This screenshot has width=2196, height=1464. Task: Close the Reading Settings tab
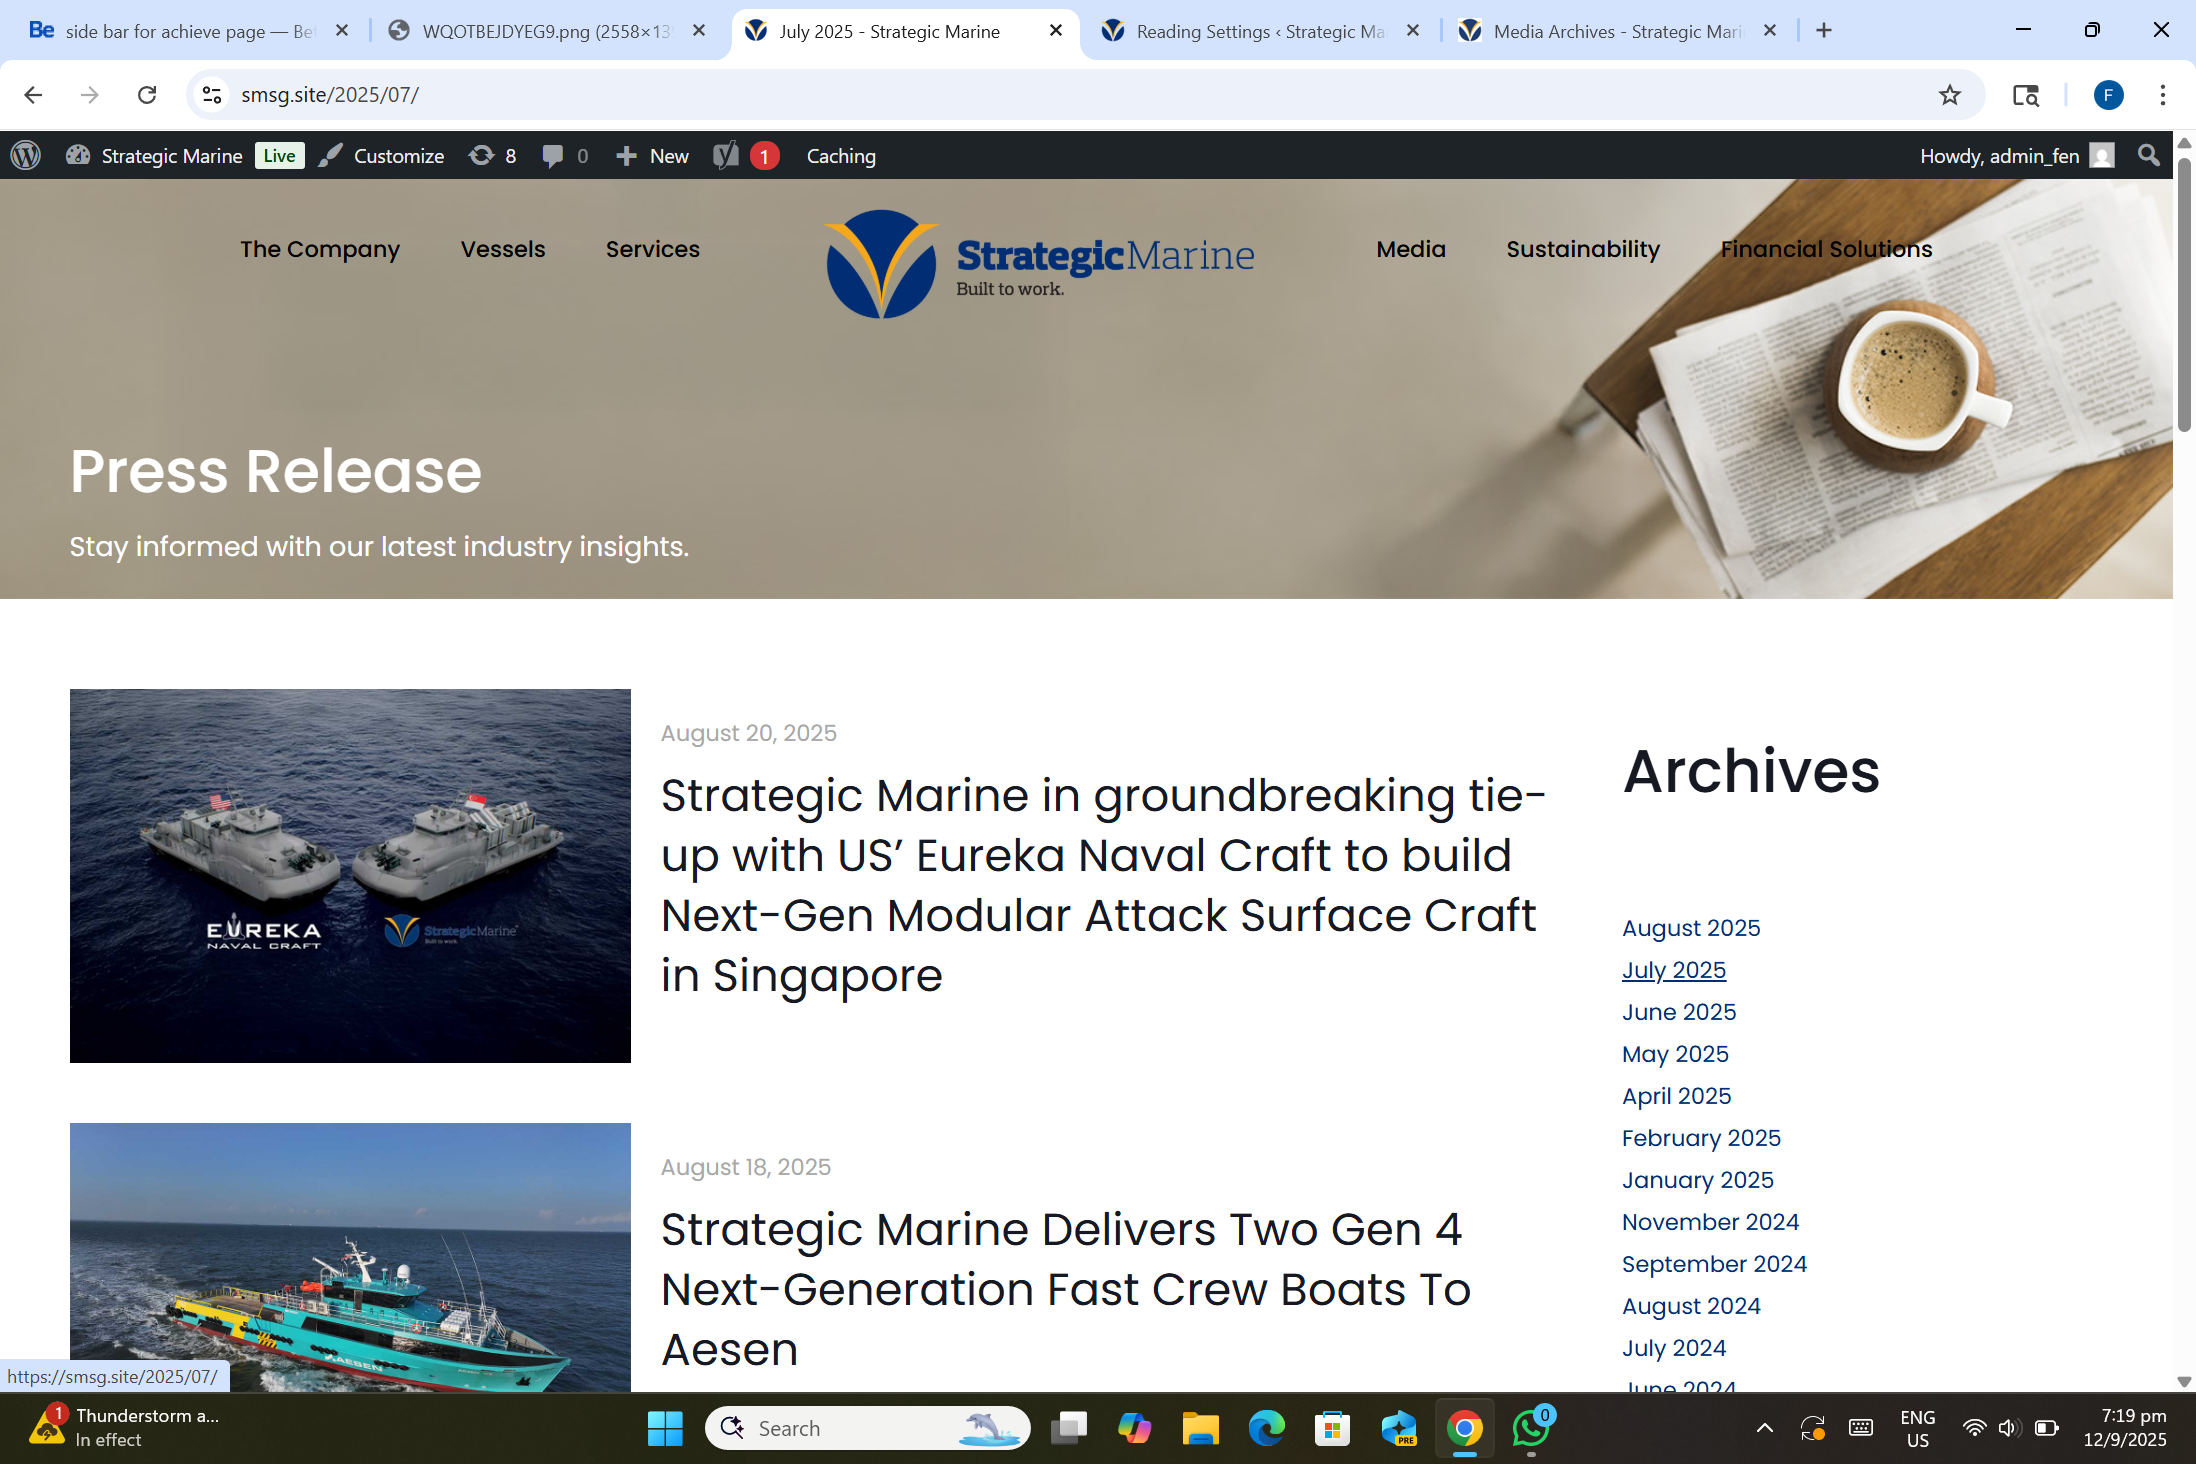pos(1412,31)
